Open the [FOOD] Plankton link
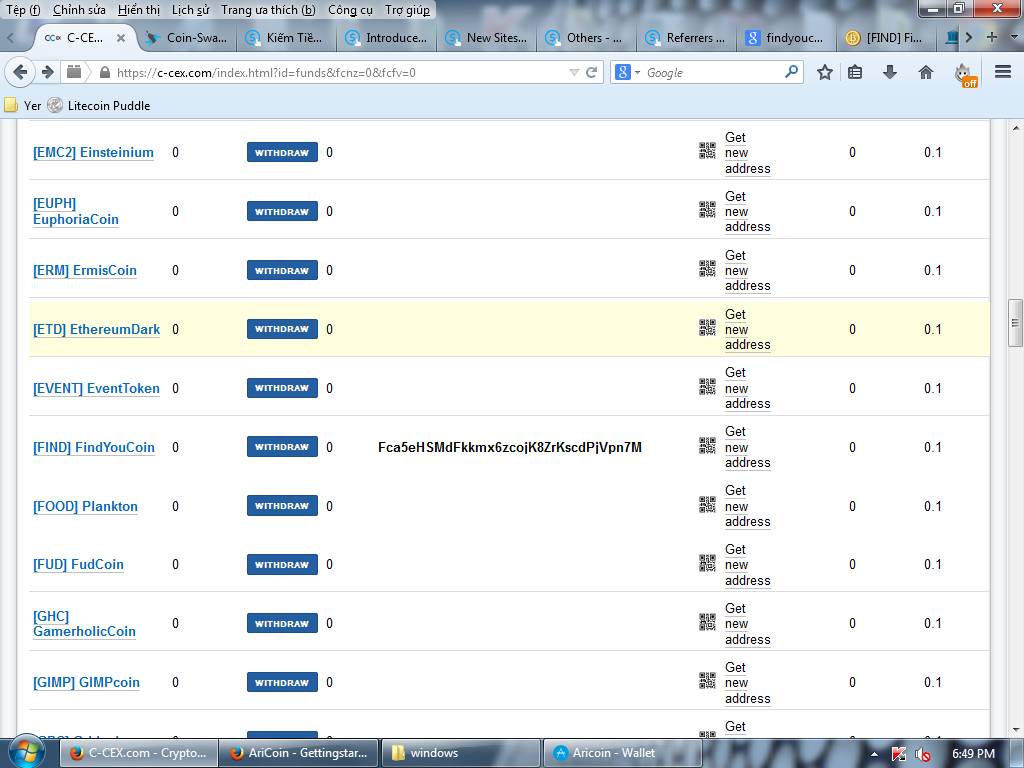 pos(85,506)
